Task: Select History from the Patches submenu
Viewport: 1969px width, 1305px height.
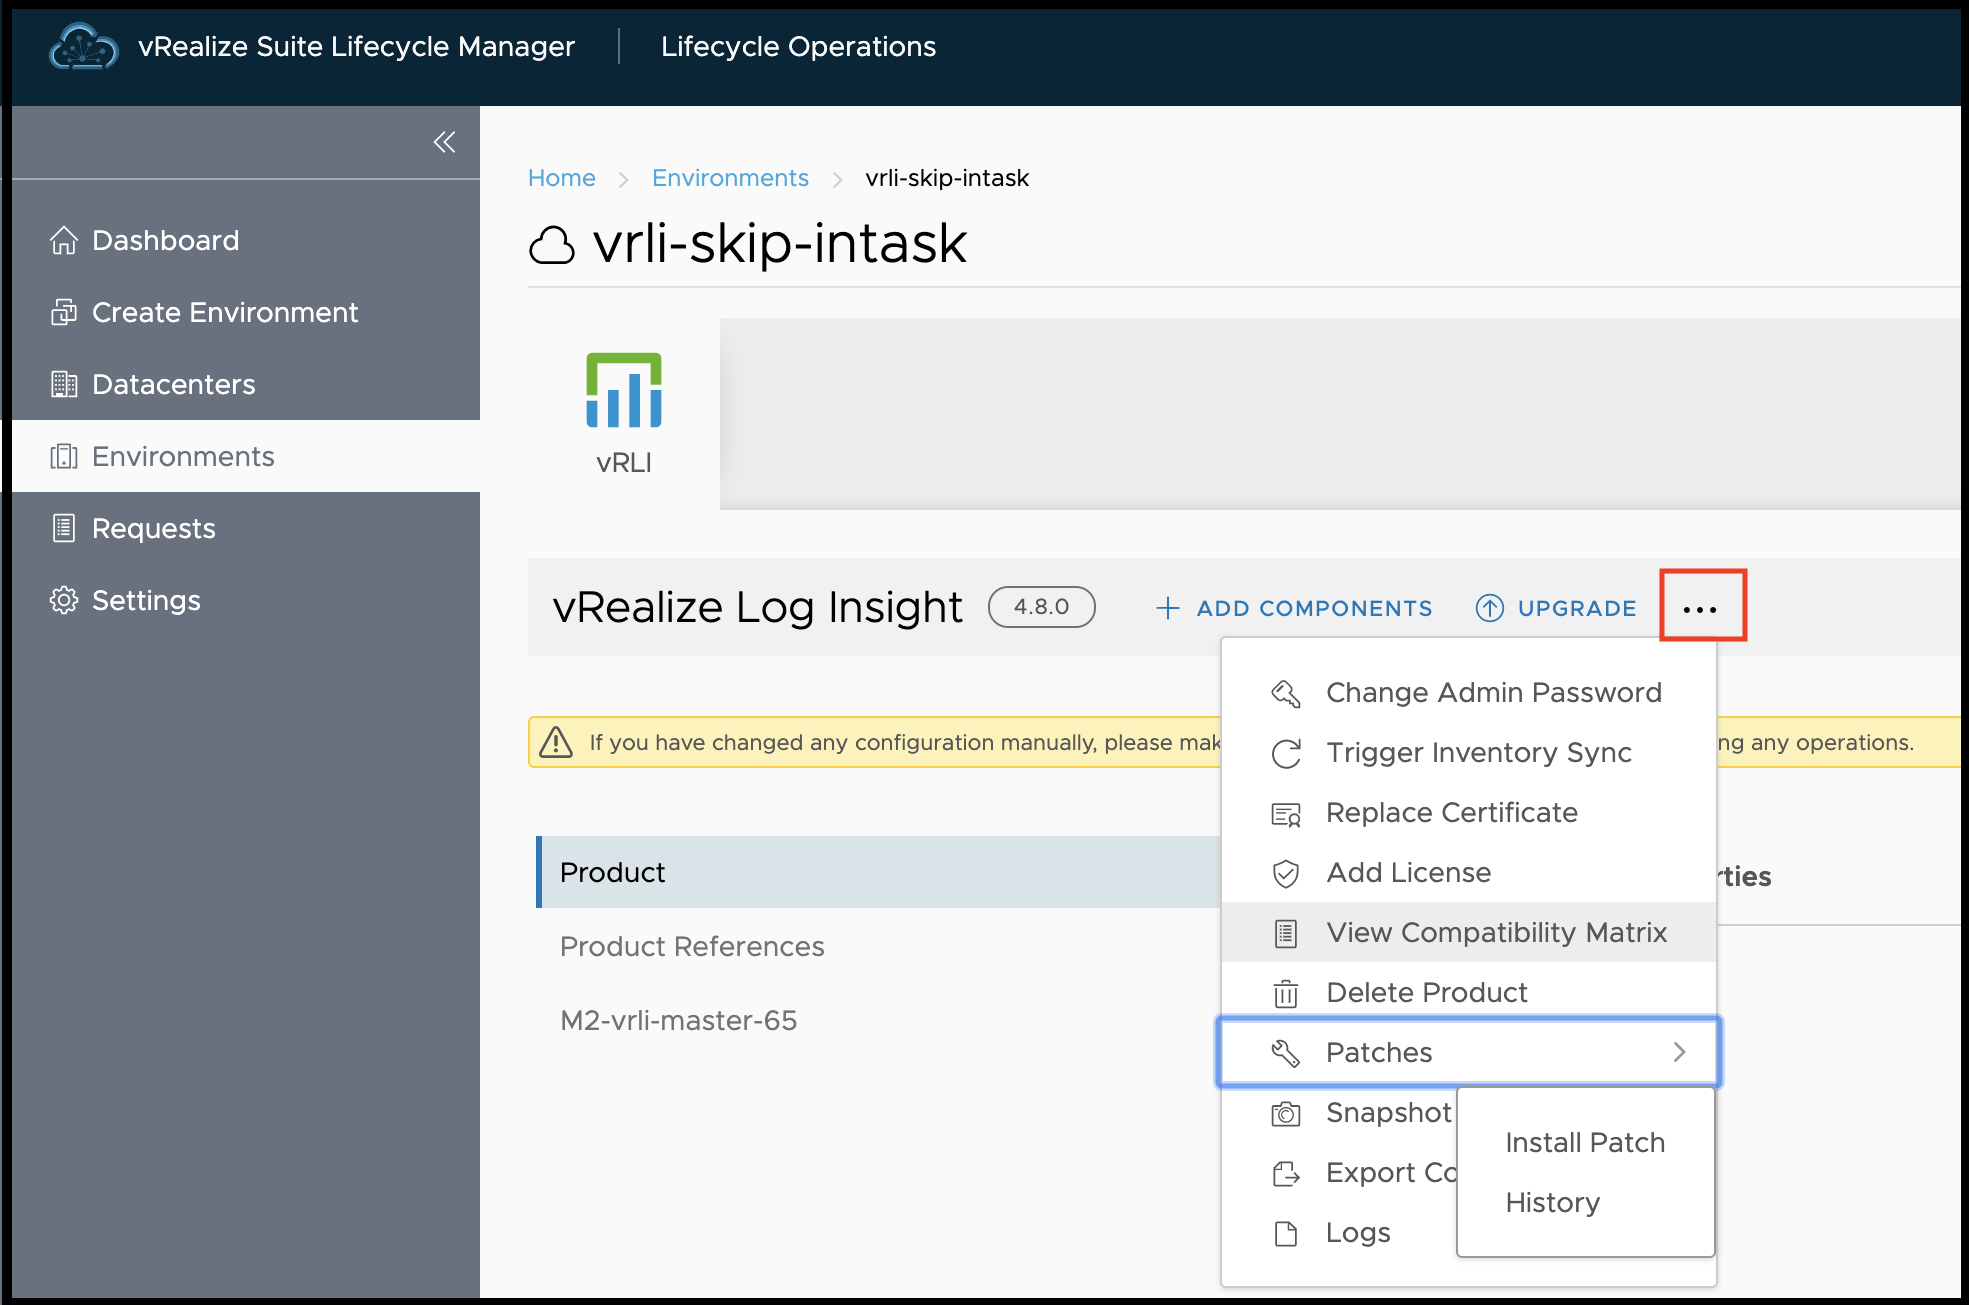Action: 1552,1202
